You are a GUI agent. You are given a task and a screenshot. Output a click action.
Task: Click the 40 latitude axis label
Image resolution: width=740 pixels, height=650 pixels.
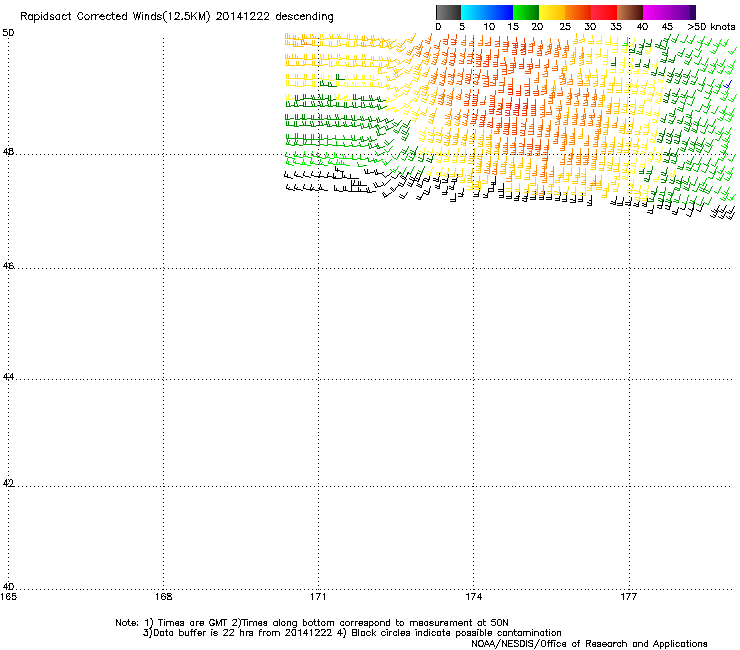pyautogui.click(x=8, y=587)
